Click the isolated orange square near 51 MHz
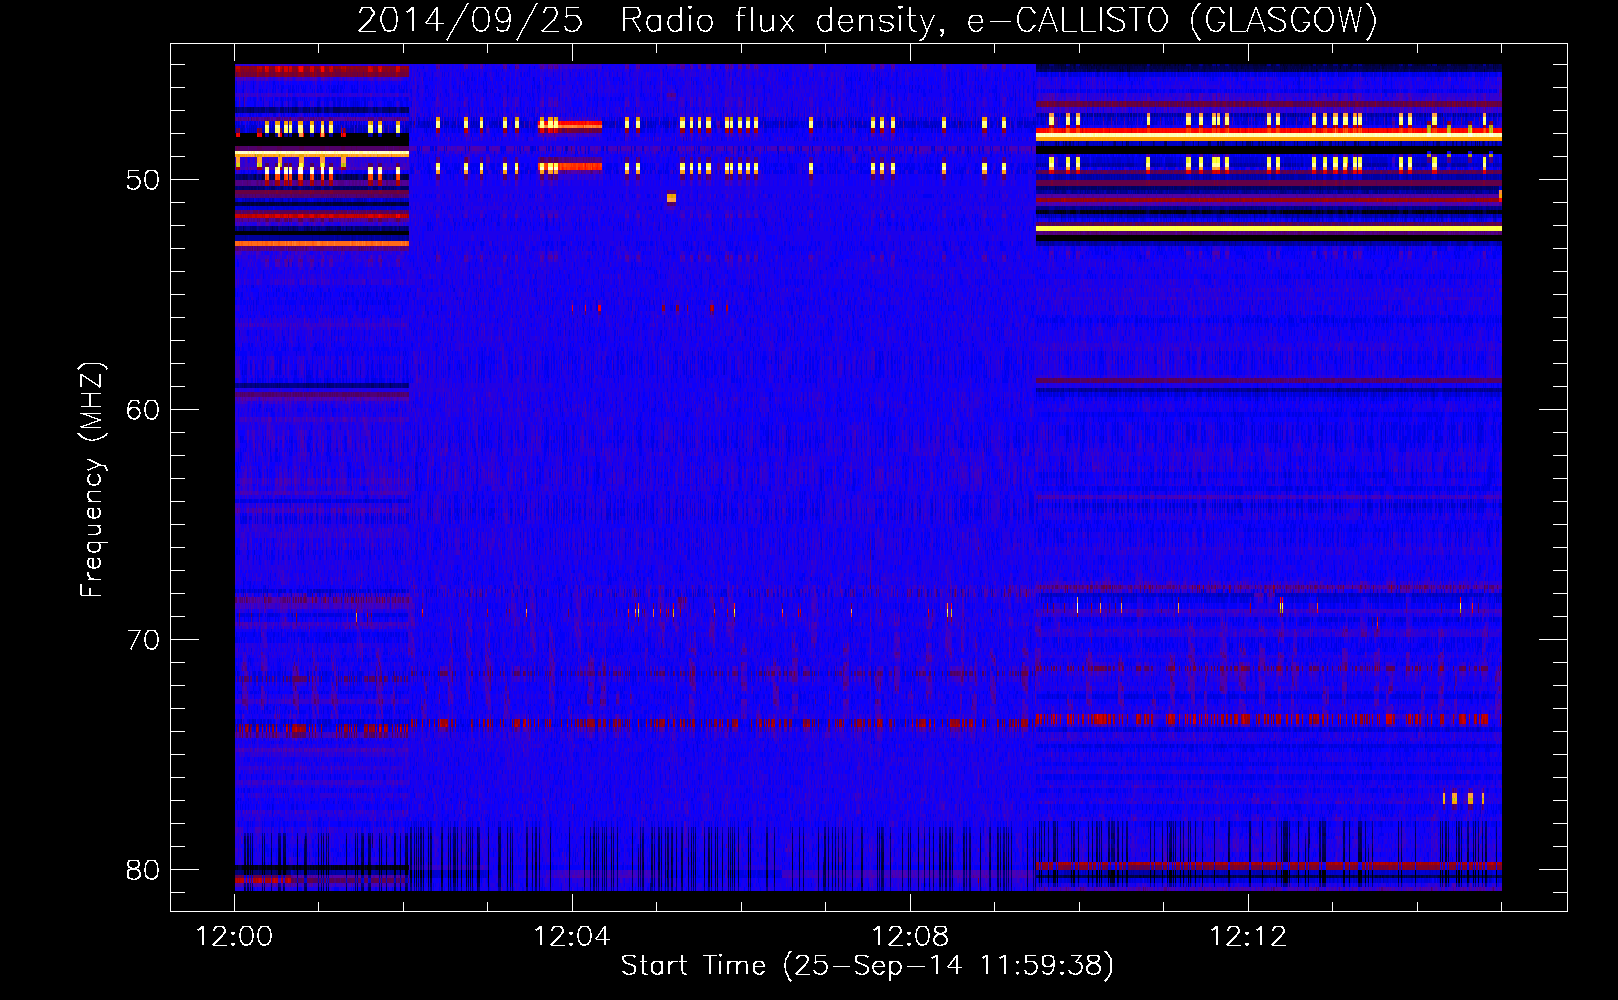 coord(671,198)
